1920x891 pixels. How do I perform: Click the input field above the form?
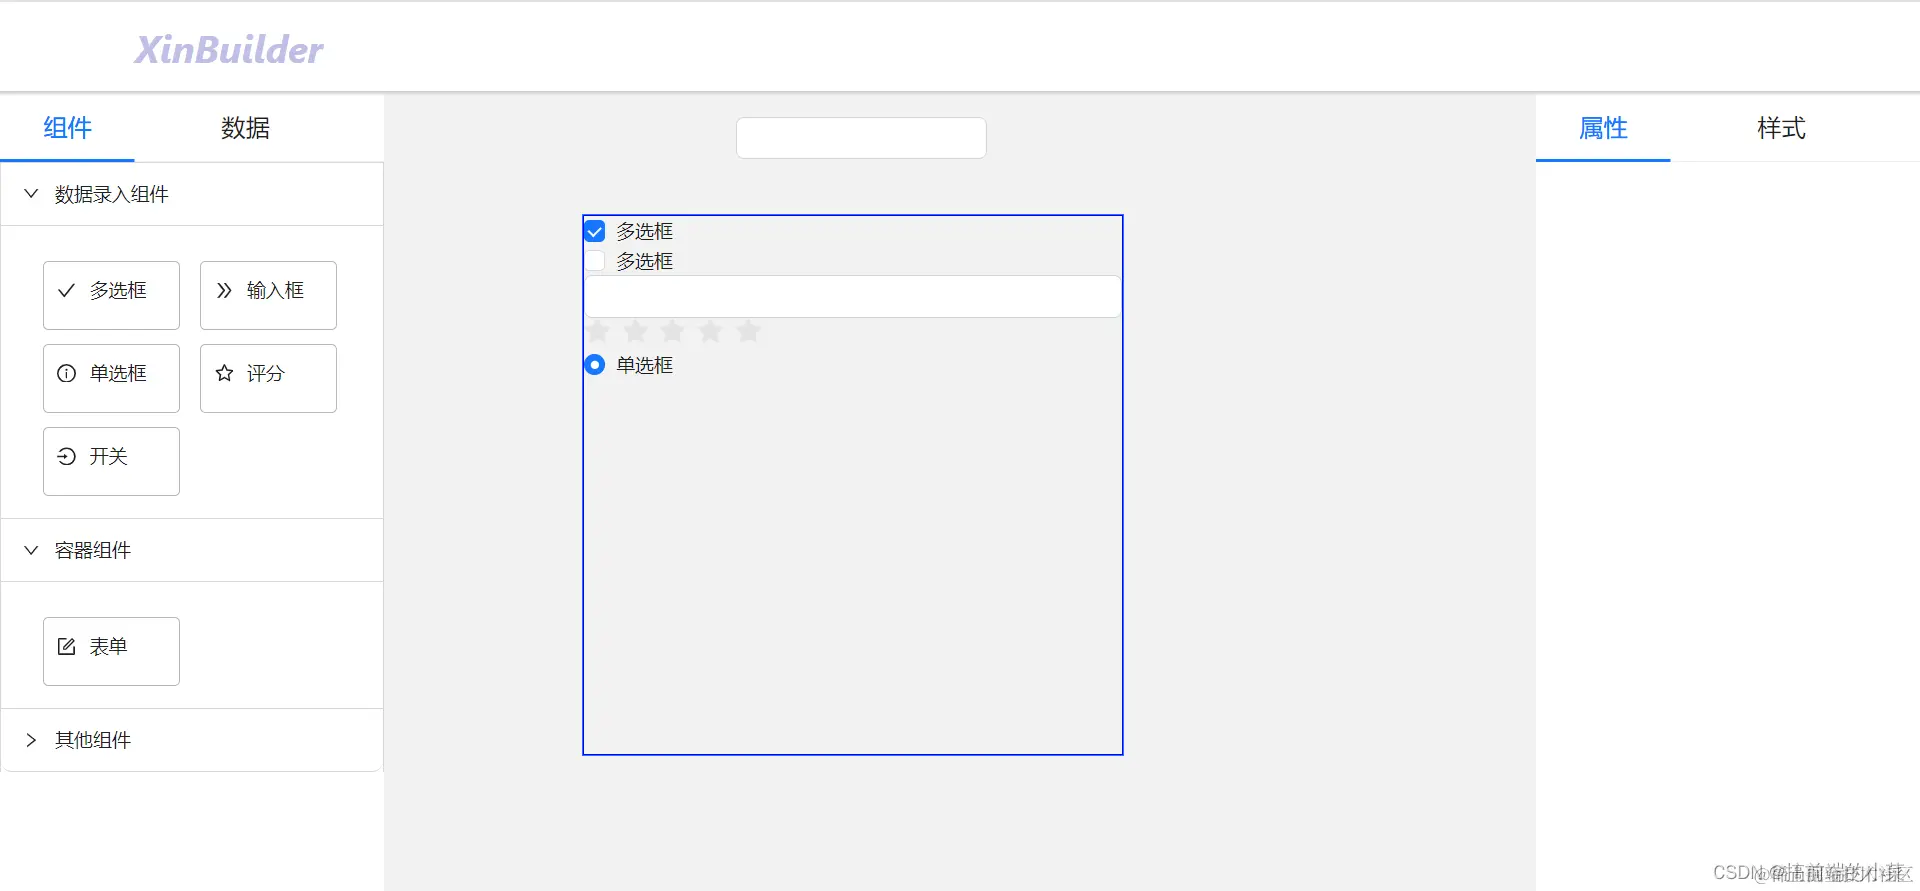[861, 138]
